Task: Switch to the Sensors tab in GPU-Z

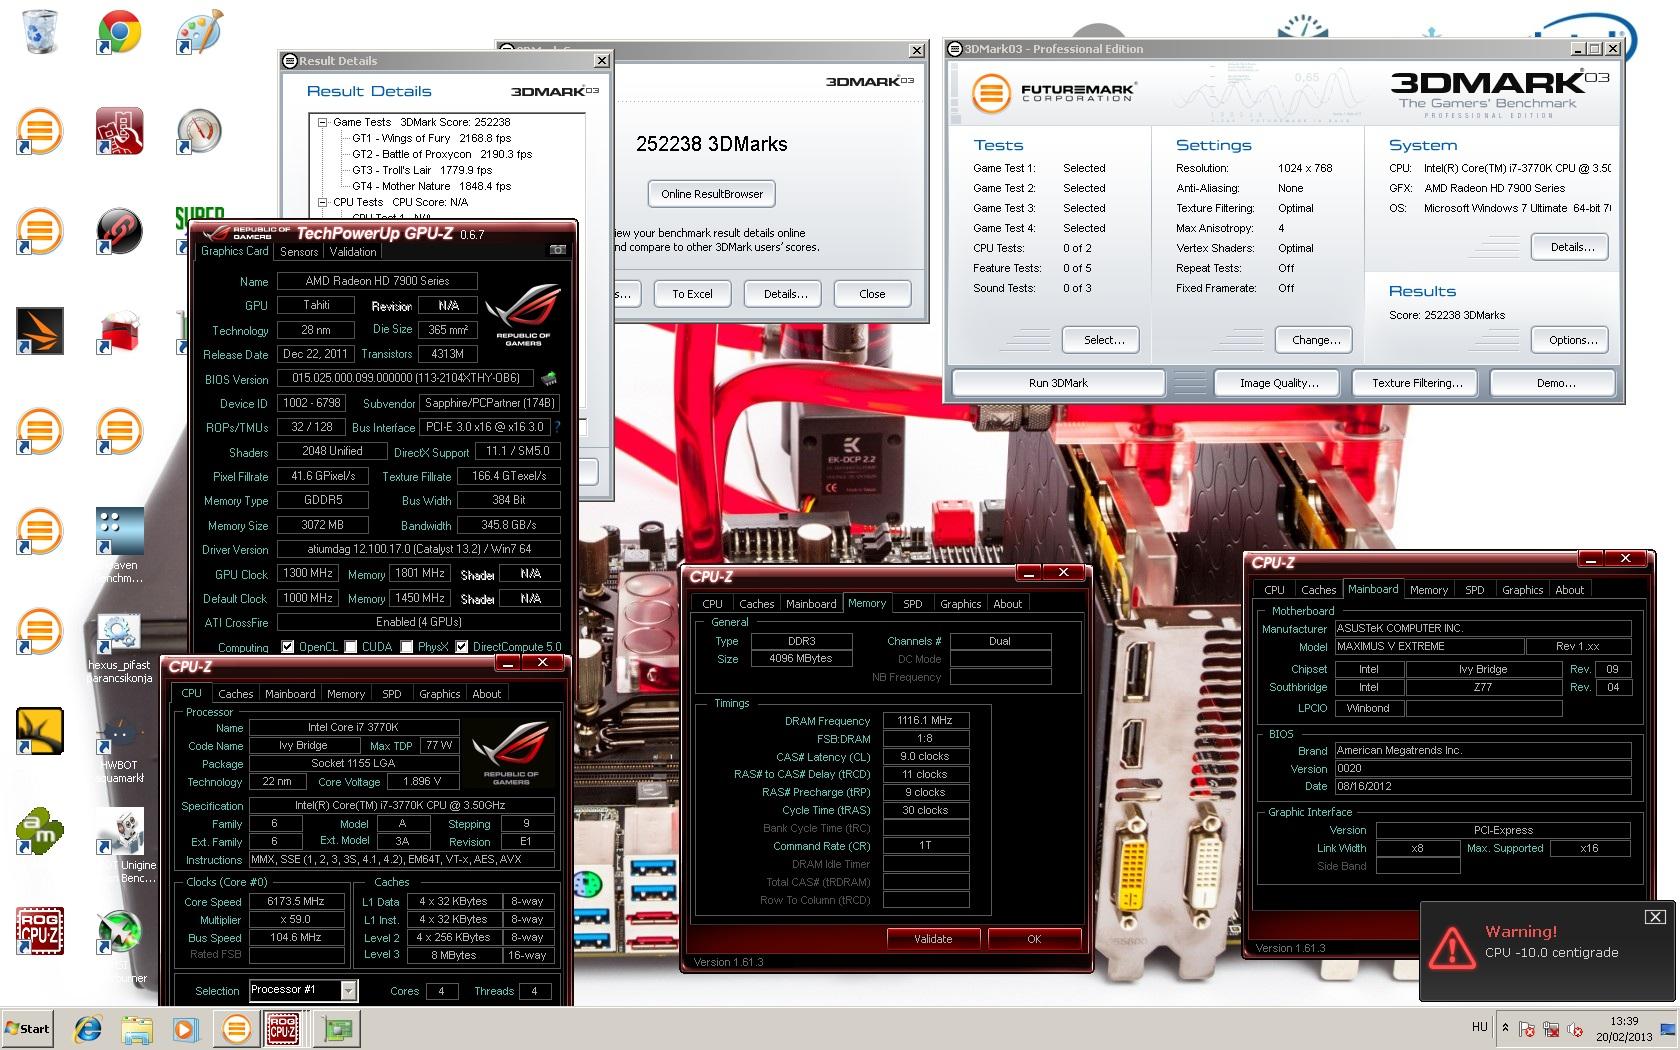Action: coord(299,252)
